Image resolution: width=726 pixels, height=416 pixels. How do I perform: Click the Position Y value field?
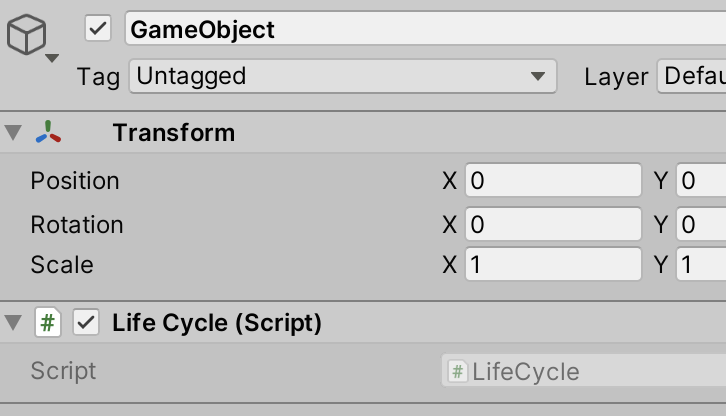tap(701, 180)
